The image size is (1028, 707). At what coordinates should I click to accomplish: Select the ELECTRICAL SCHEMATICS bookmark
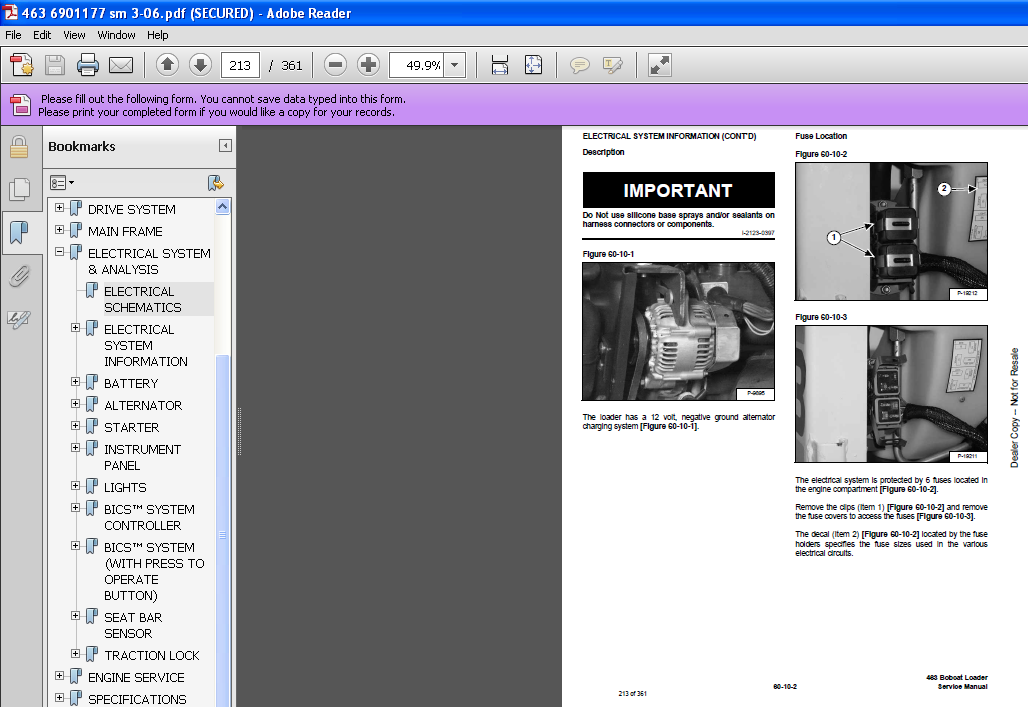pyautogui.click(x=142, y=299)
